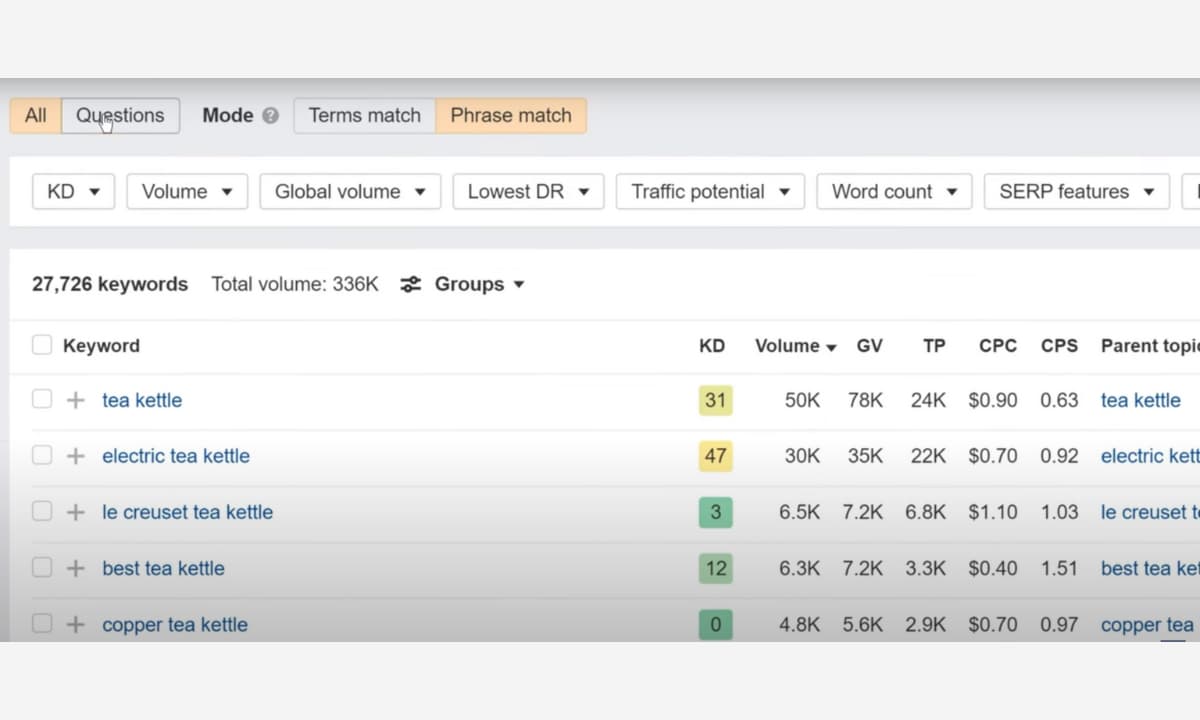Open the tea kettle parent topic link
Viewport: 1200px width, 720px height.
[1140, 400]
